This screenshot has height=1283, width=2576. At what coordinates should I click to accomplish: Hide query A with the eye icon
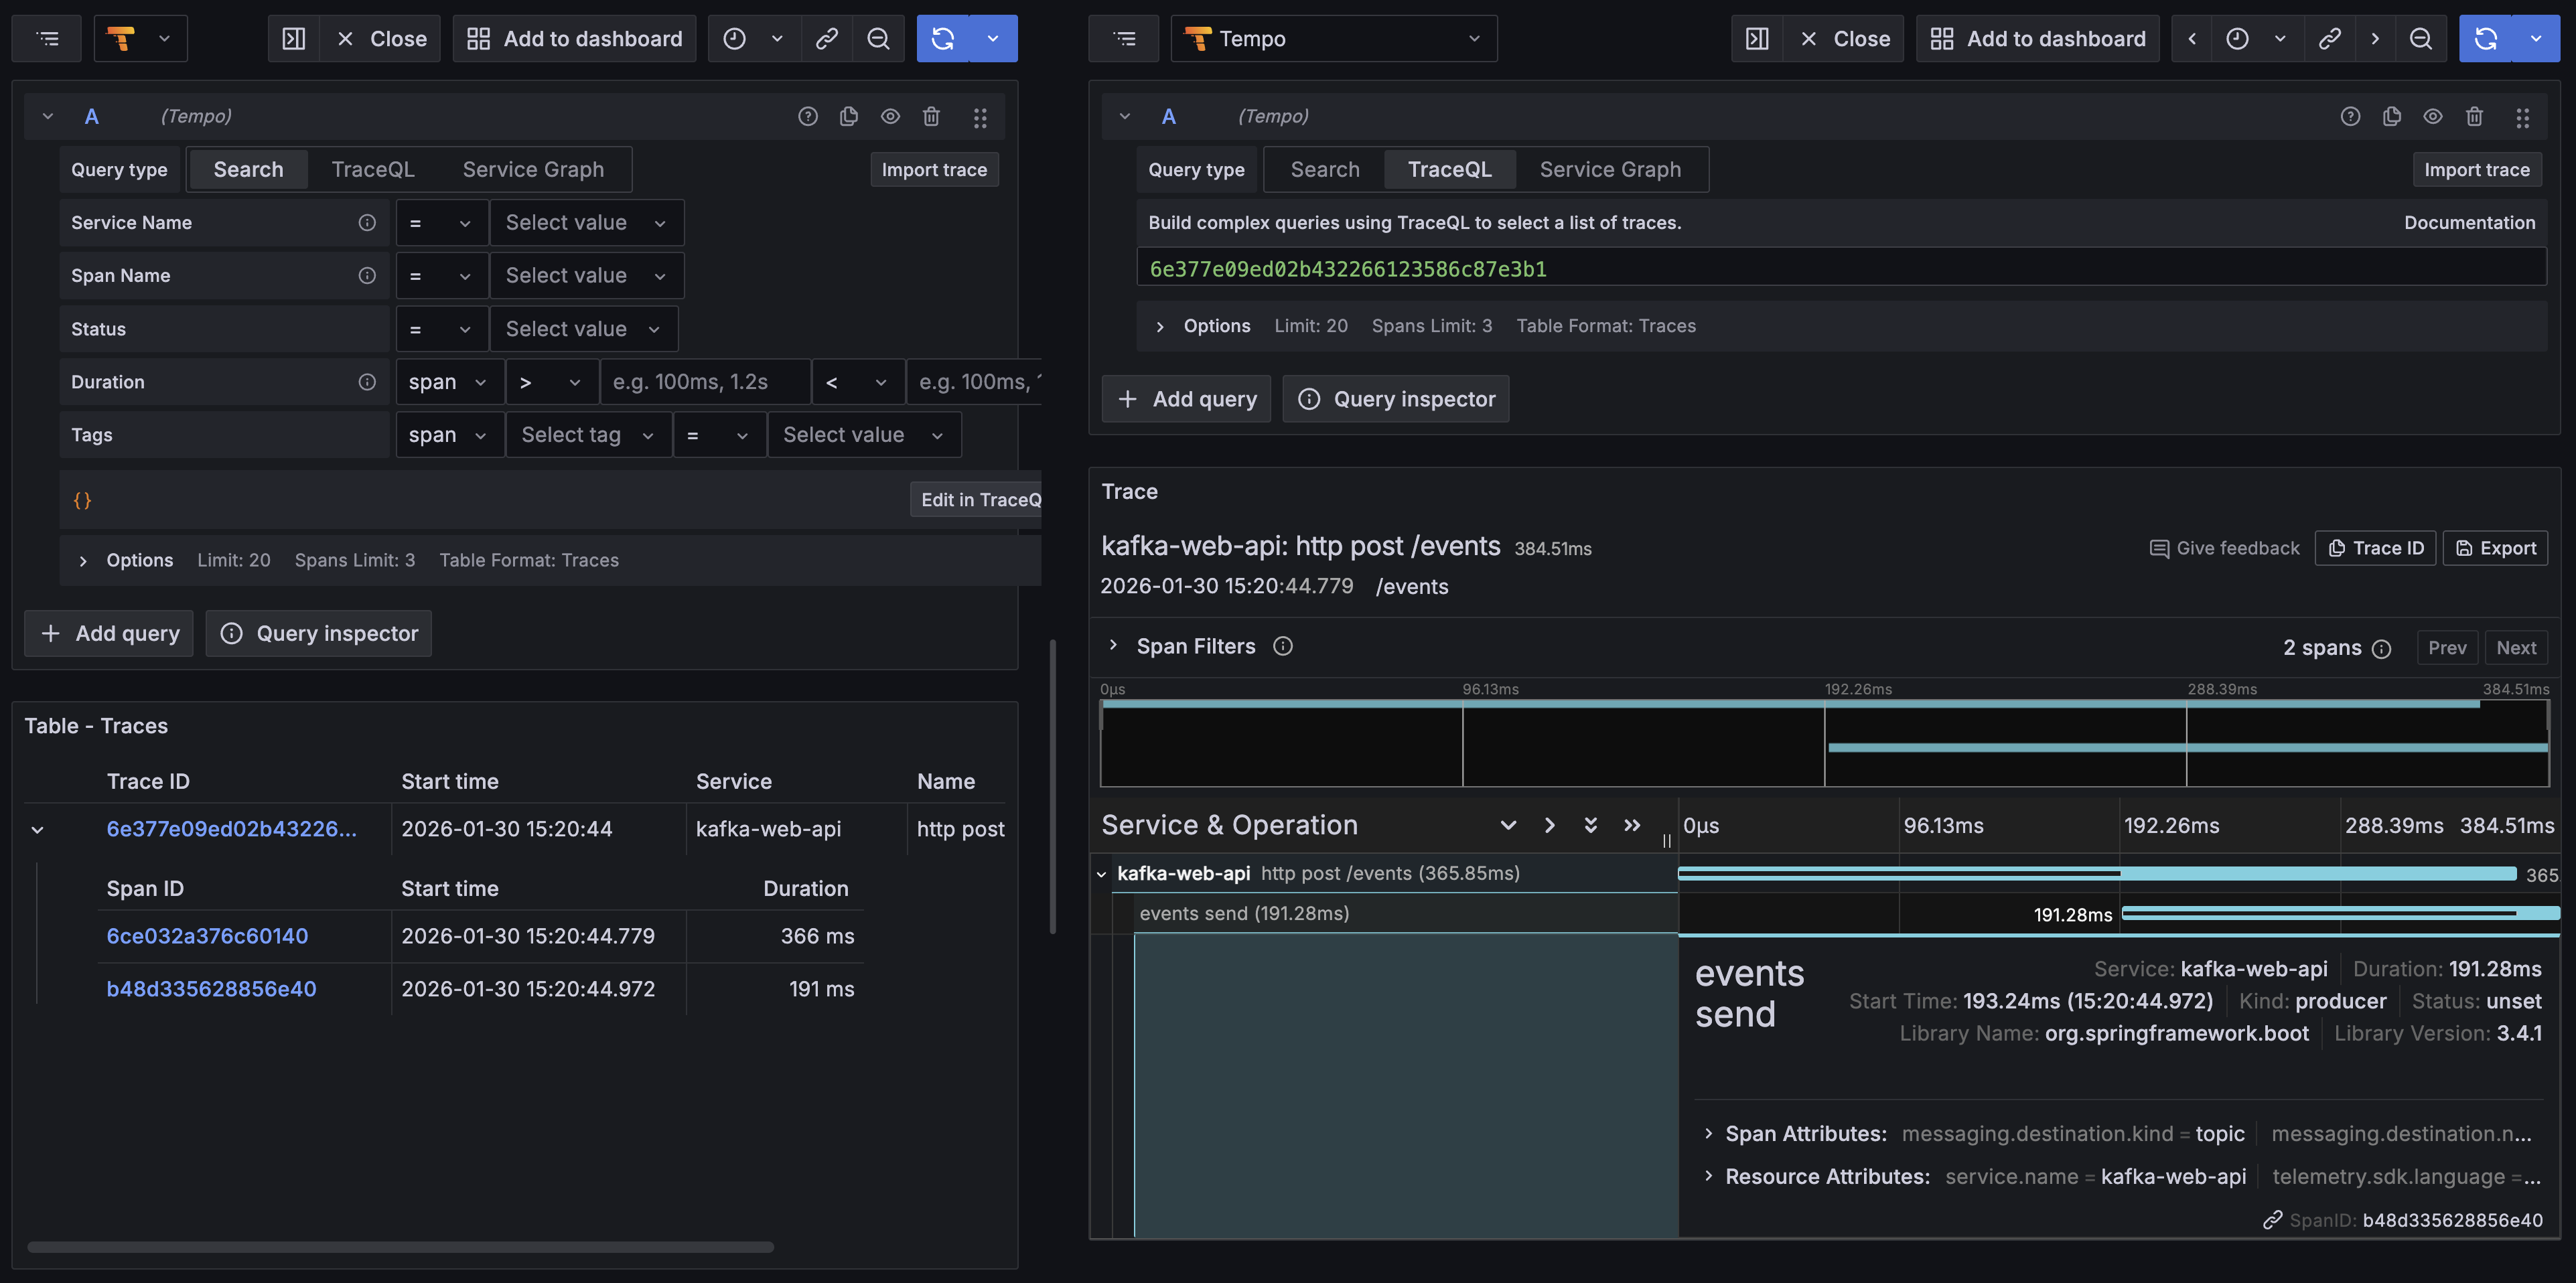pos(890,116)
